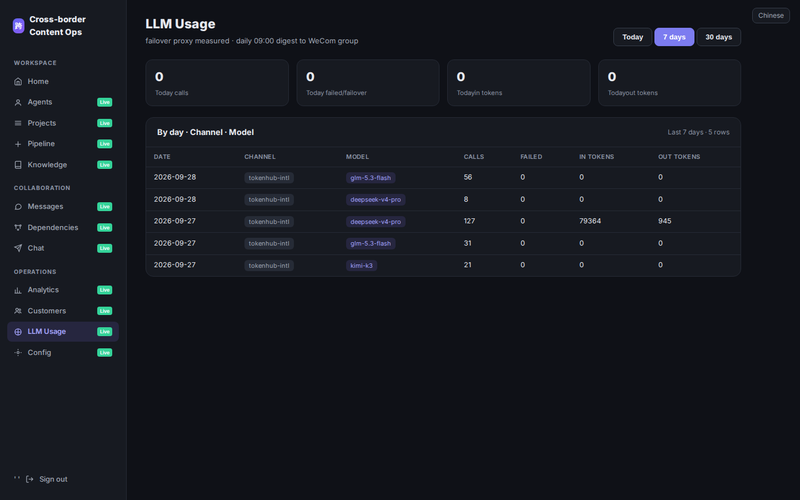Click the Live badge next to Config
This screenshot has height=500, width=800.
[105, 353]
